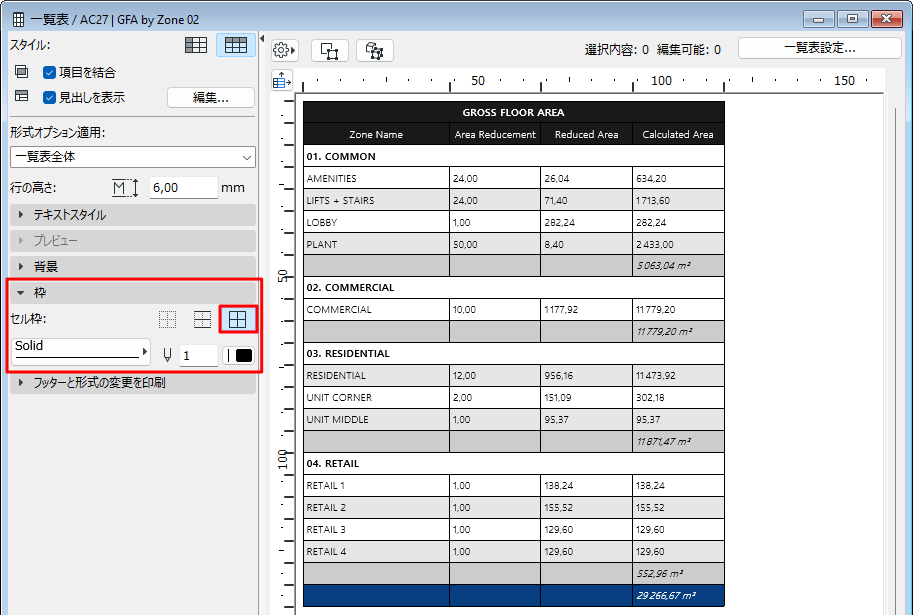Image resolution: width=913 pixels, height=615 pixels.
Task: Select items in 3D window icon
Action: coord(375,50)
